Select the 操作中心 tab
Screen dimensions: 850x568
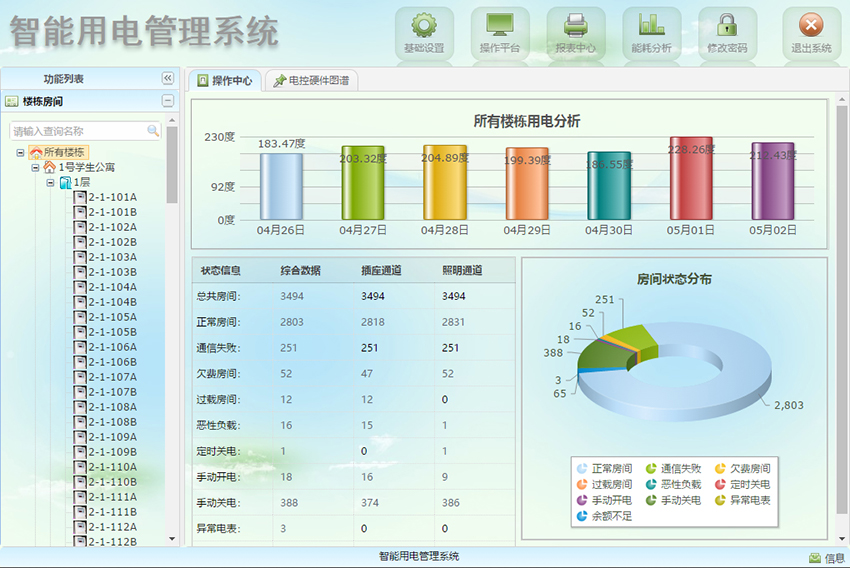tap(225, 81)
